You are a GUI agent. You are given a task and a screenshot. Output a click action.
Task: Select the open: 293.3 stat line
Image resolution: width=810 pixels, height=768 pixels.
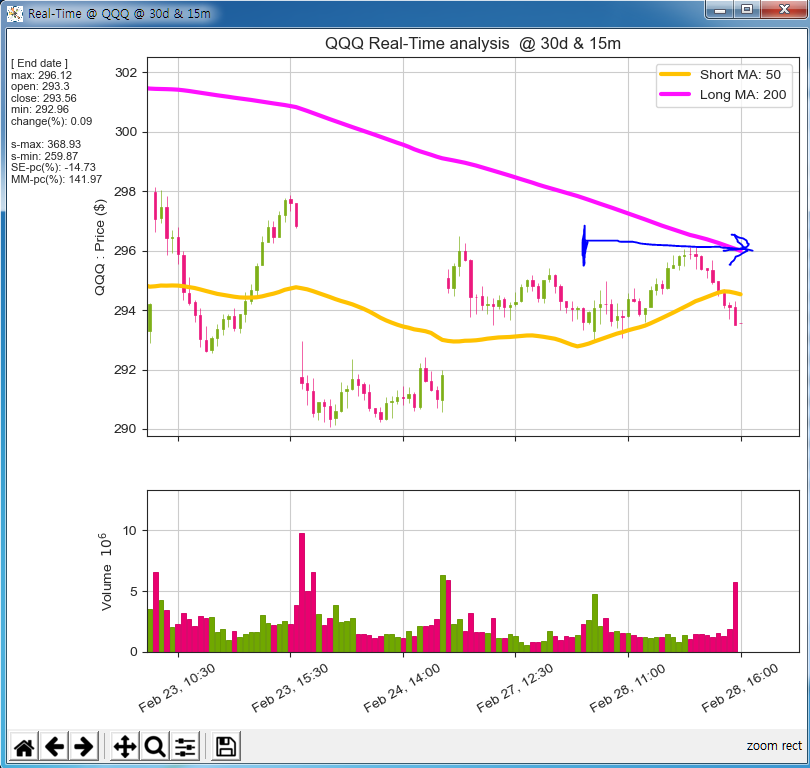click(40, 86)
